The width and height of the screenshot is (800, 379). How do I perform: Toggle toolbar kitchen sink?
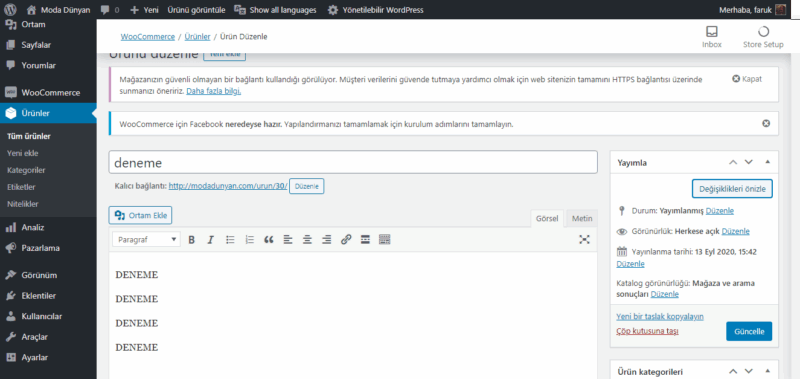click(385, 239)
